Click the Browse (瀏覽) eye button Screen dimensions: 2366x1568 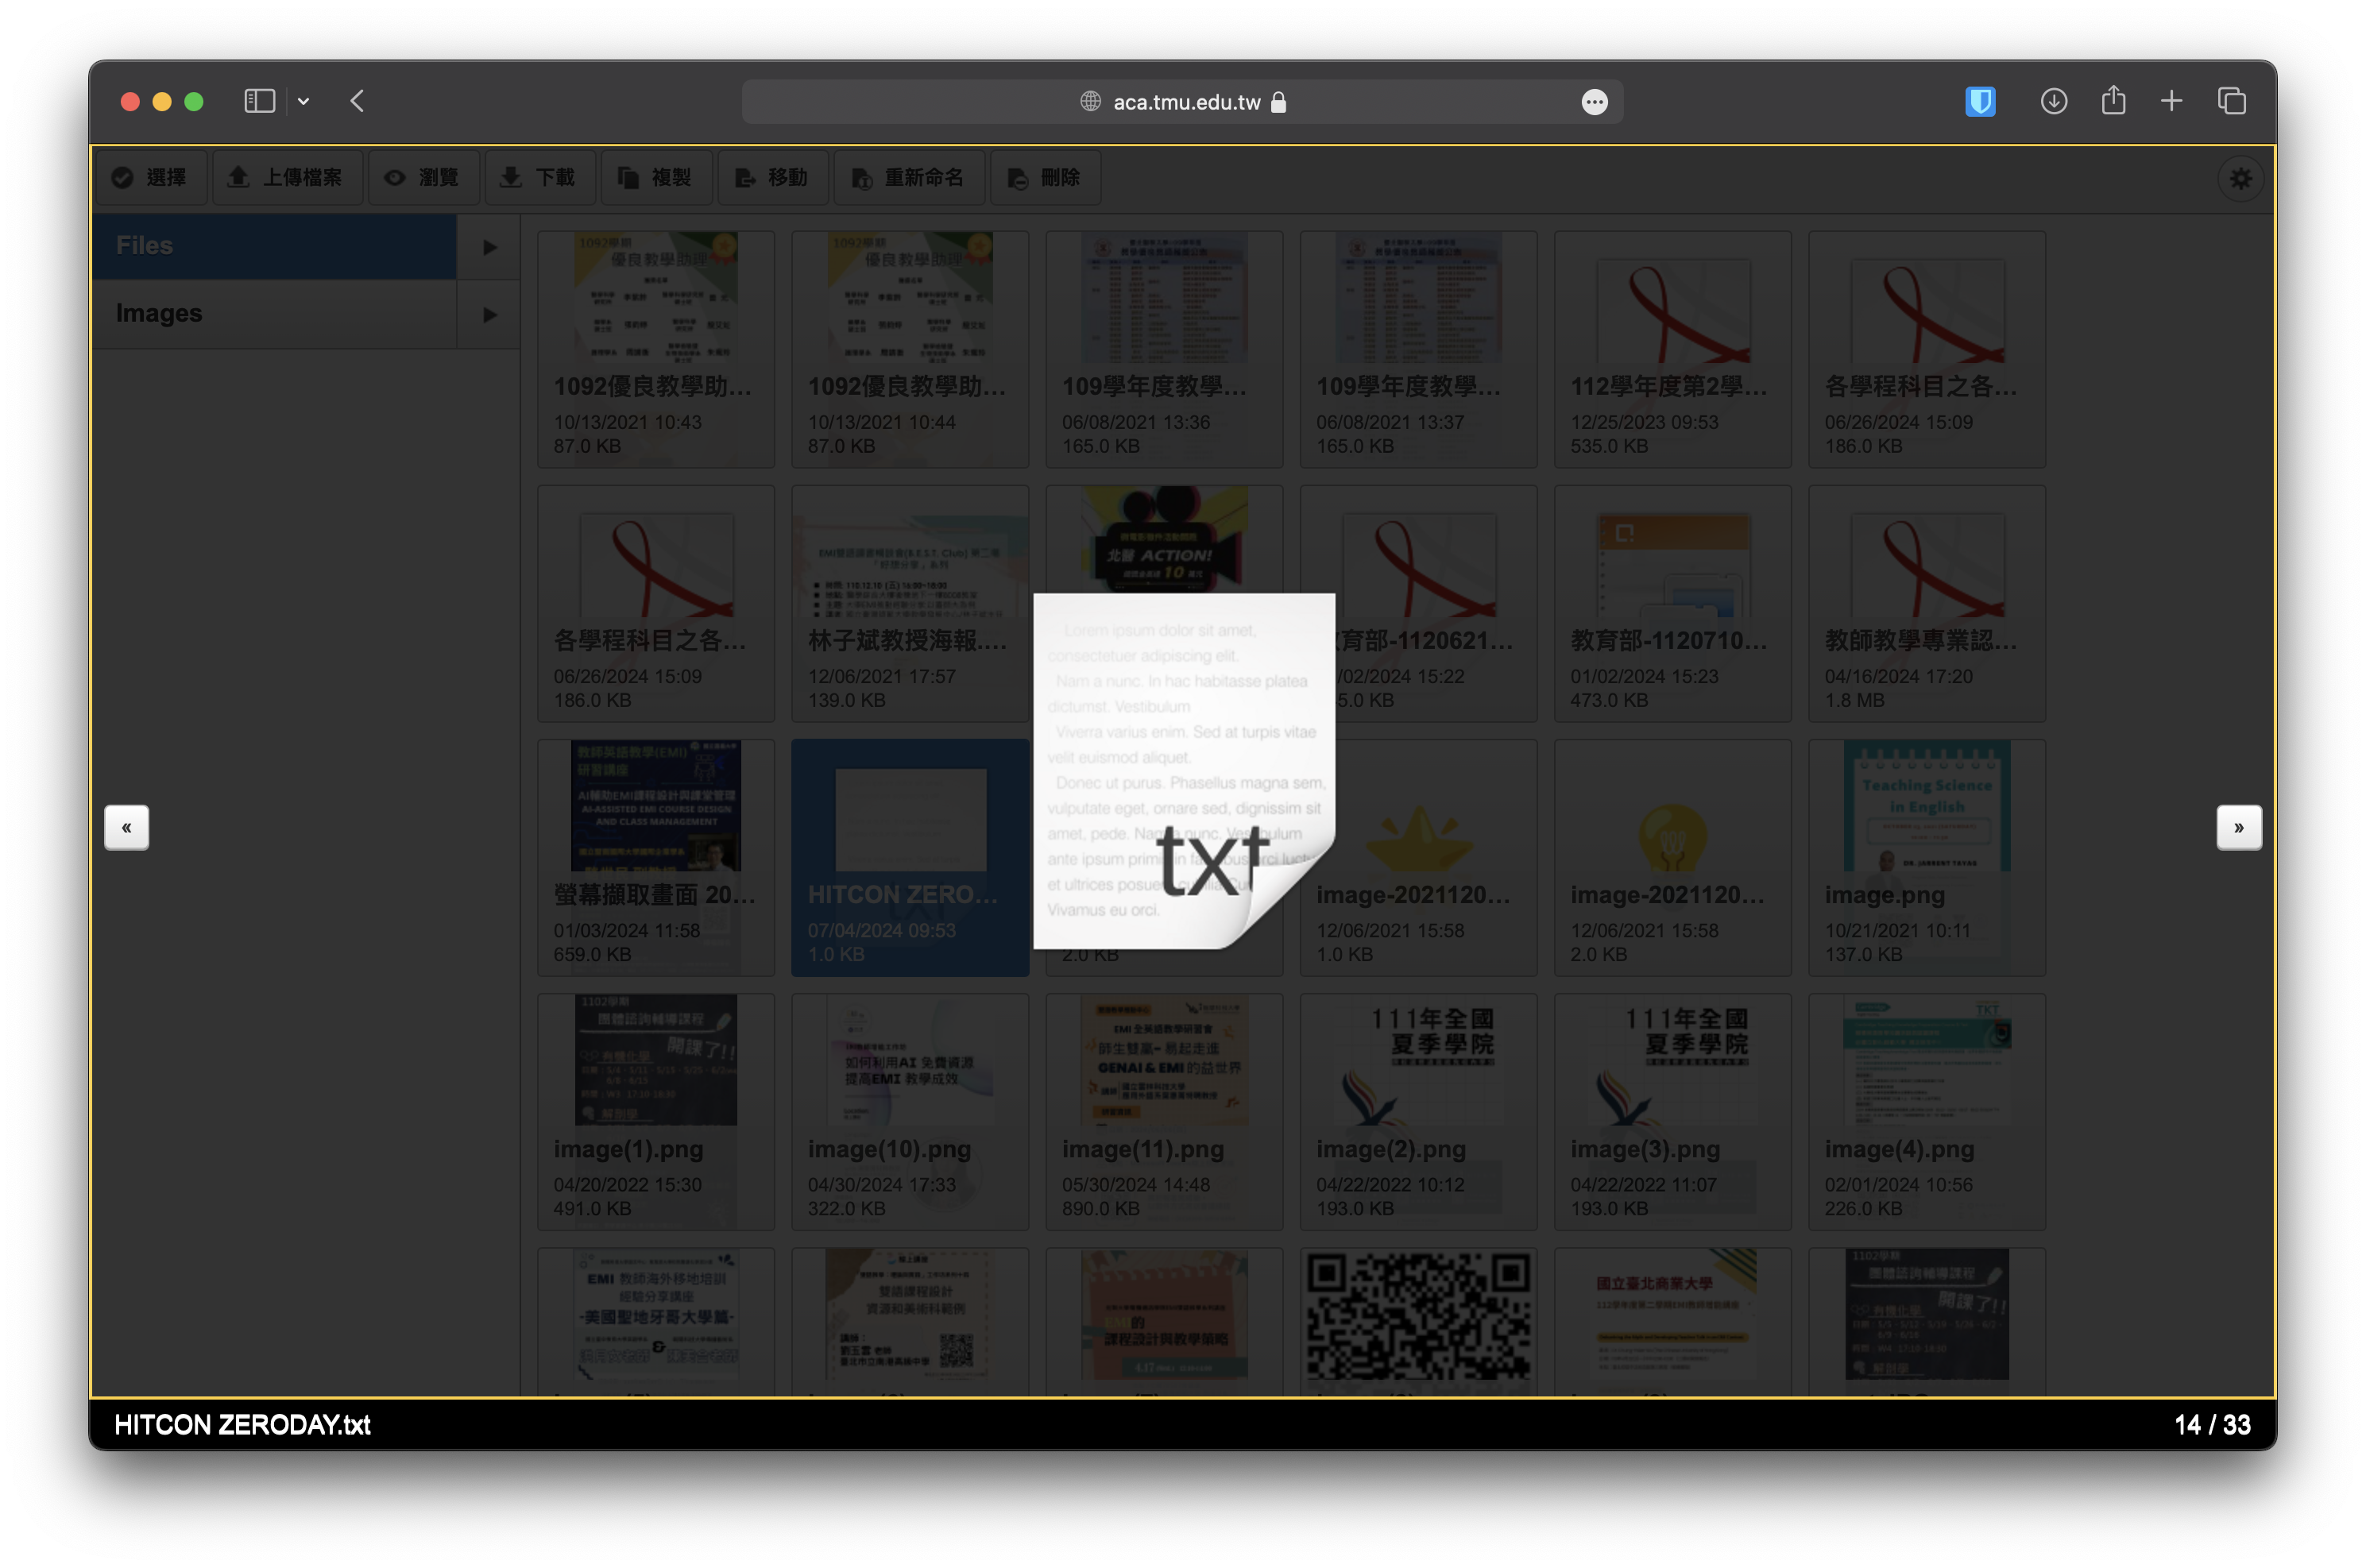(424, 178)
